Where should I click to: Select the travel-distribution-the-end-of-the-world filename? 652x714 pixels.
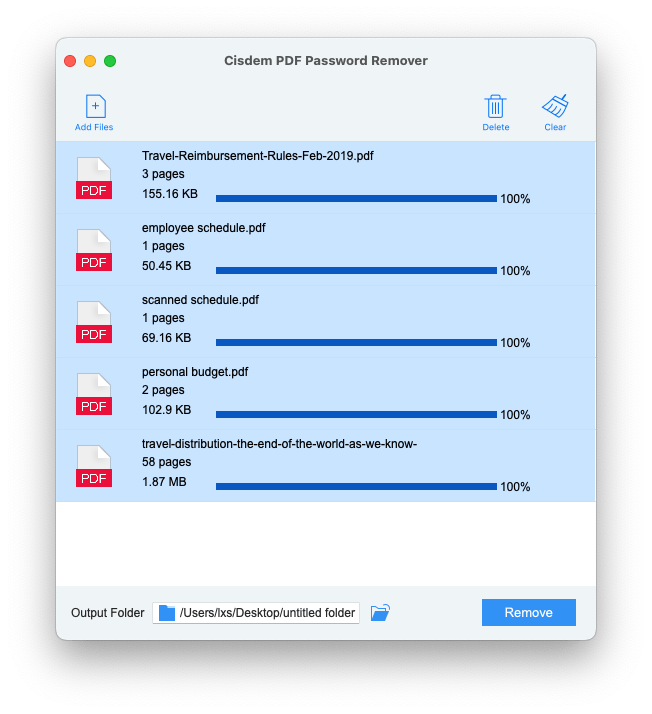(x=279, y=444)
